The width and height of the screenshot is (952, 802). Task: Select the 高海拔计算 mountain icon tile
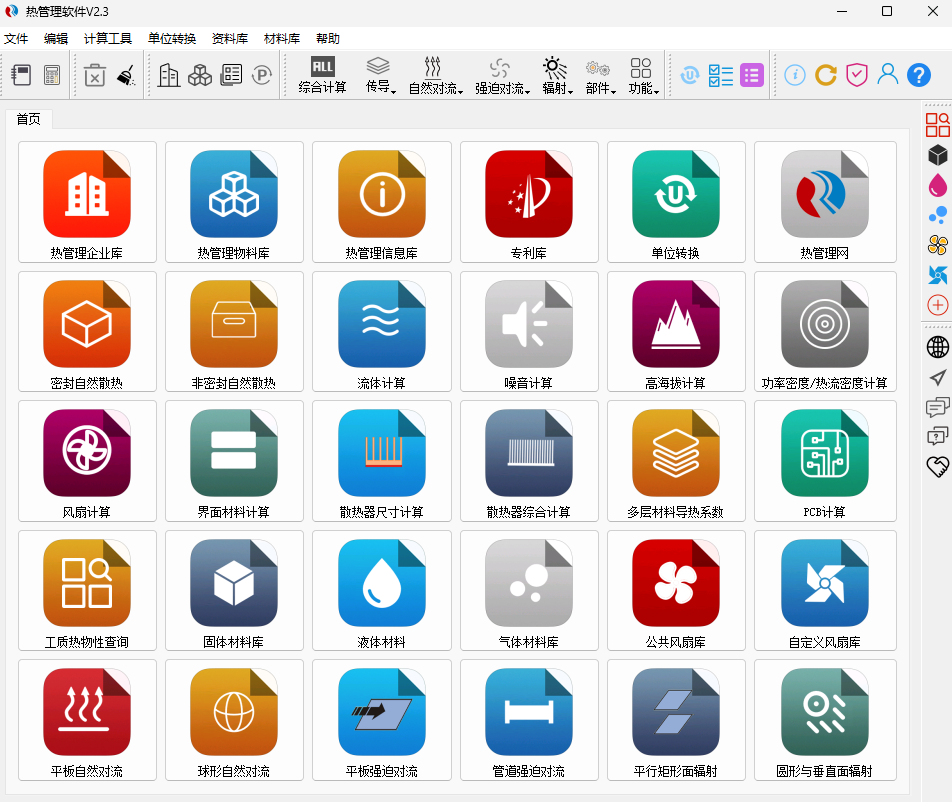pyautogui.click(x=675, y=331)
